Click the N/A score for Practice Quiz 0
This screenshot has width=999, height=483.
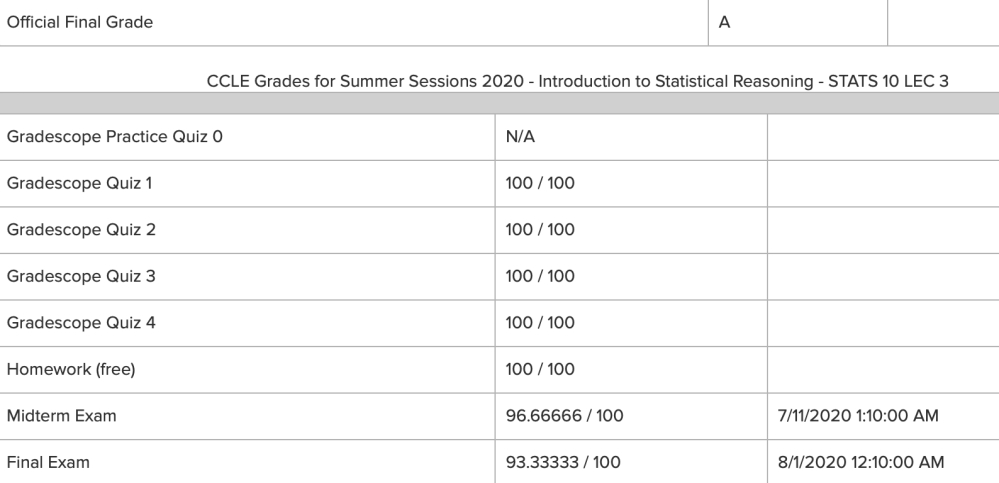[x=520, y=137]
